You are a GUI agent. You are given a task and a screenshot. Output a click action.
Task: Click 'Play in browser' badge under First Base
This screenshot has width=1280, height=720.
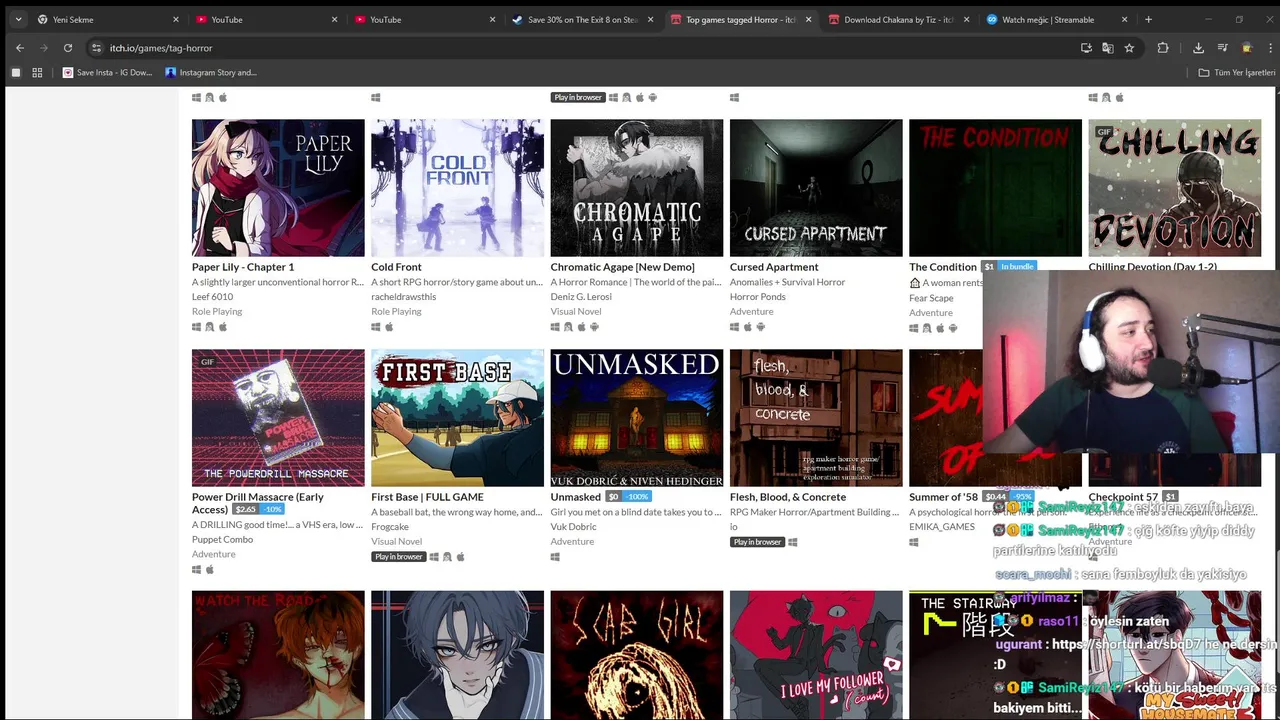pos(398,557)
